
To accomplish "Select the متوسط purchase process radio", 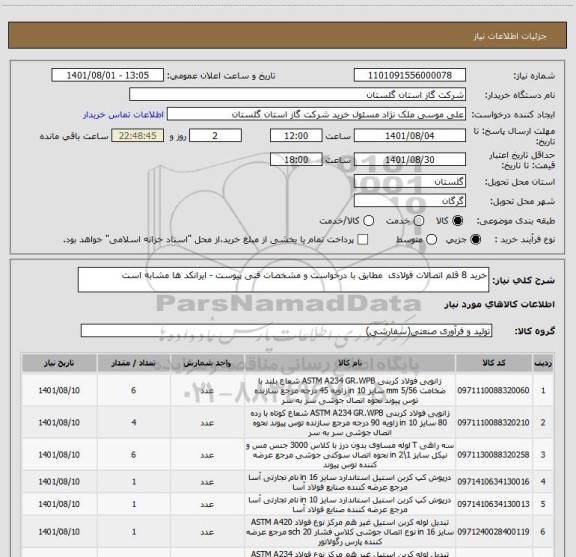I will click(431, 240).
